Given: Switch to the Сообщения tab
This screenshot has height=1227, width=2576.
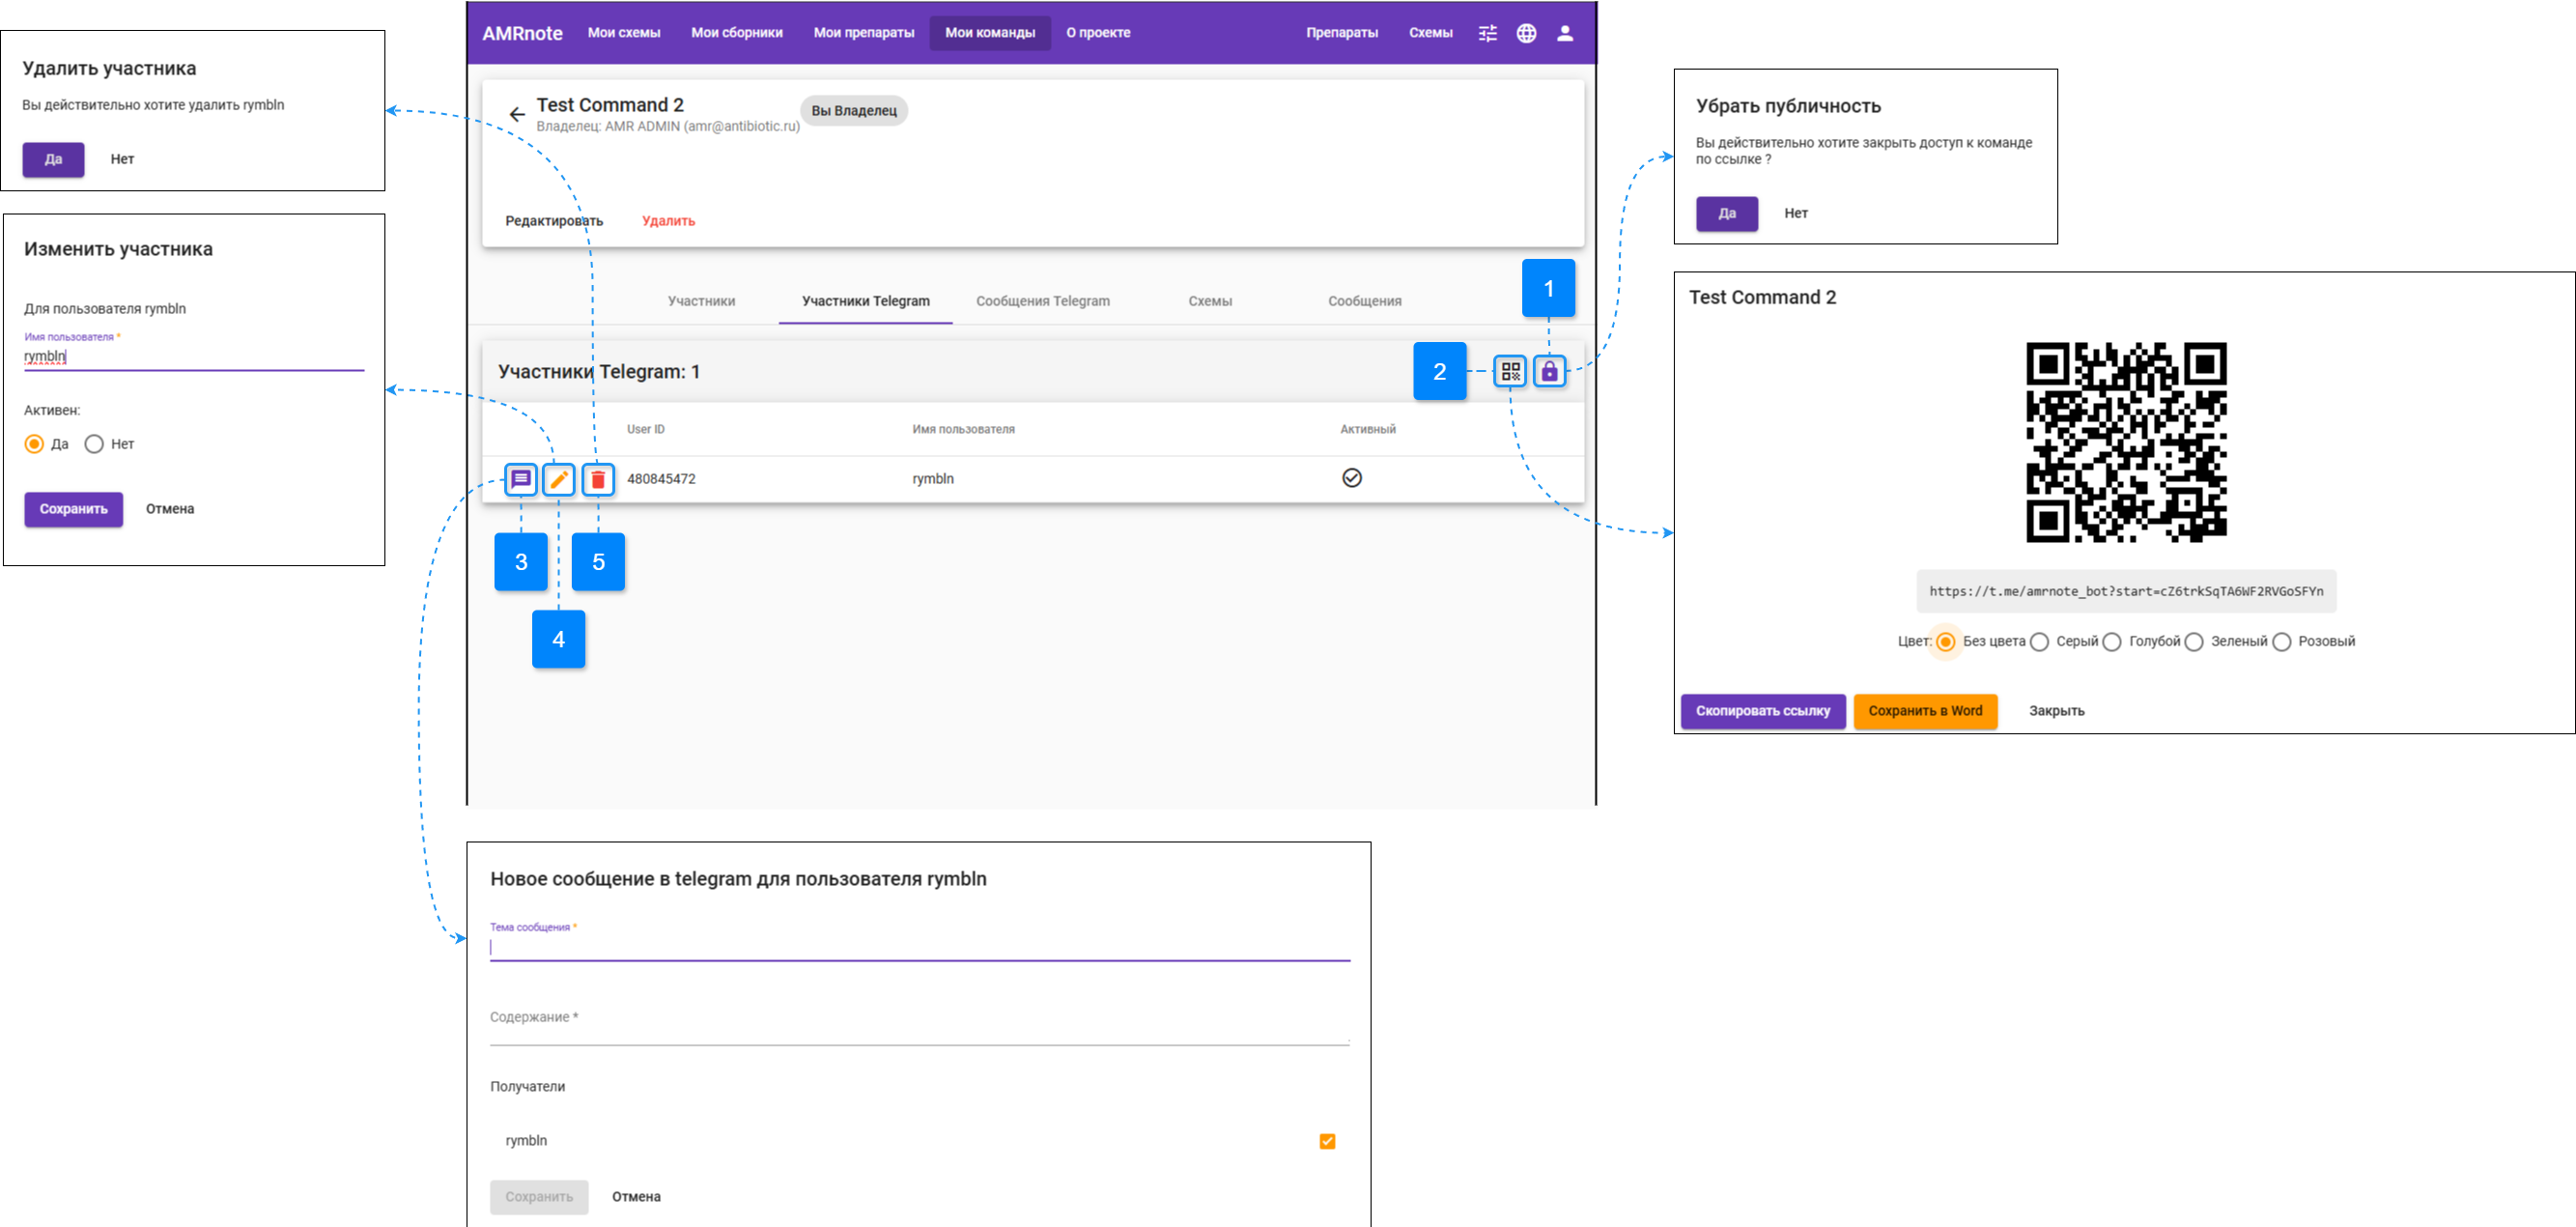Looking at the screenshot, I should [1364, 301].
